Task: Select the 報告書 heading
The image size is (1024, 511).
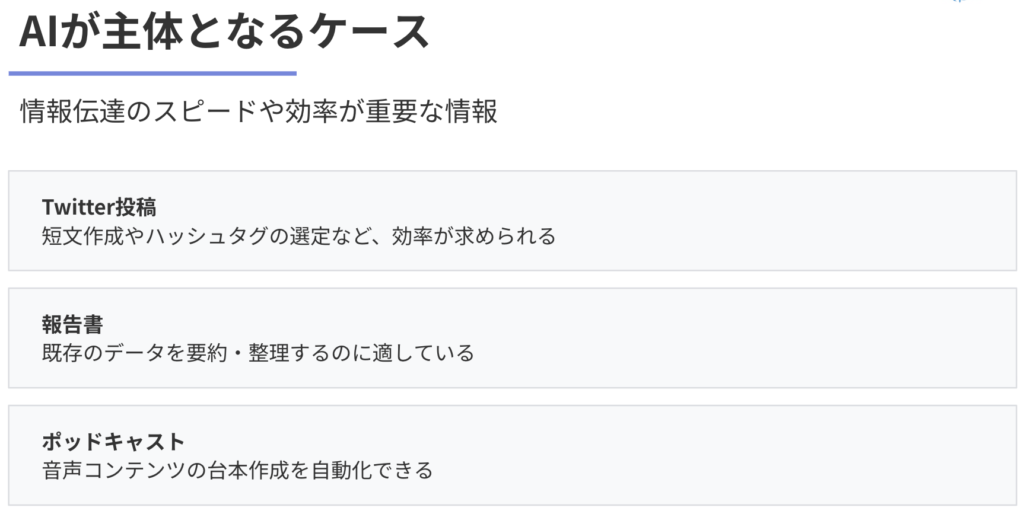Action: click(x=72, y=324)
